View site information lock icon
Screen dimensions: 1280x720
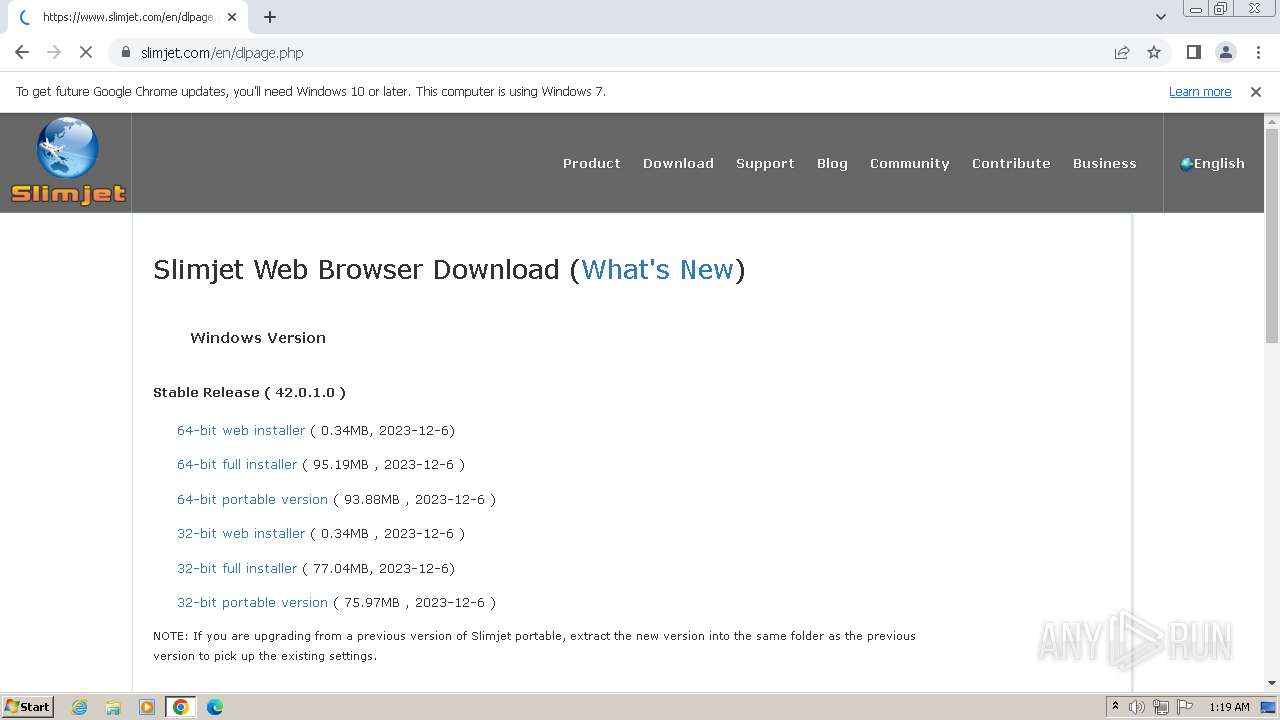(126, 52)
